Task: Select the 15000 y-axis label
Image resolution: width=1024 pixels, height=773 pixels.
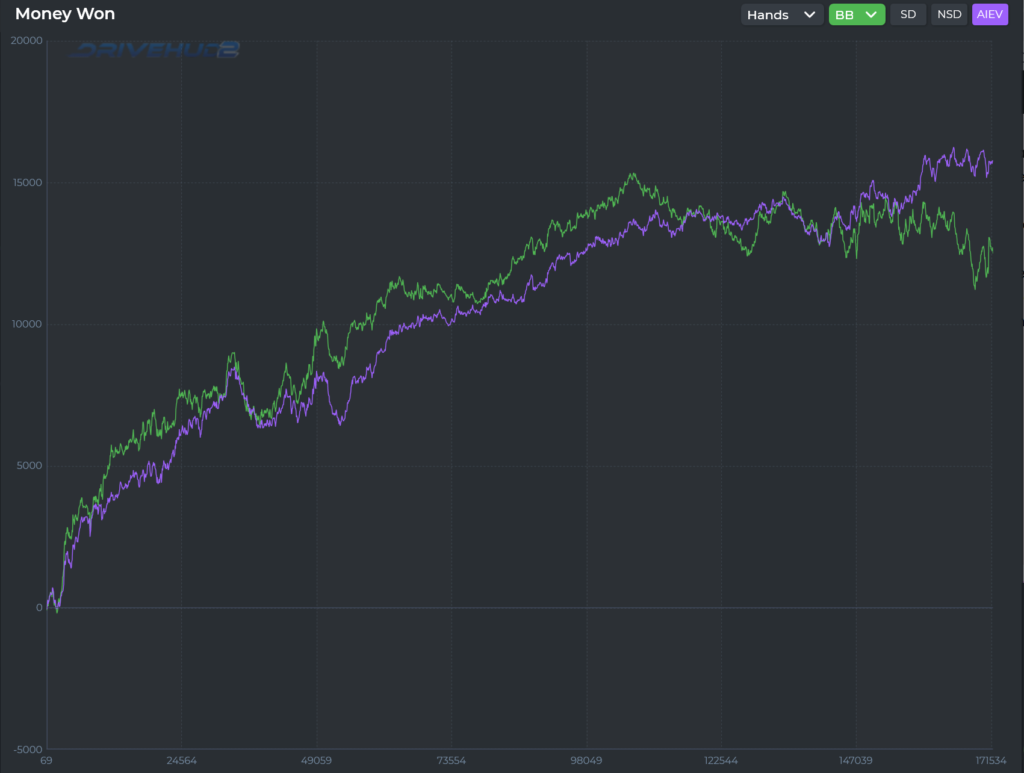Action: 24,183
